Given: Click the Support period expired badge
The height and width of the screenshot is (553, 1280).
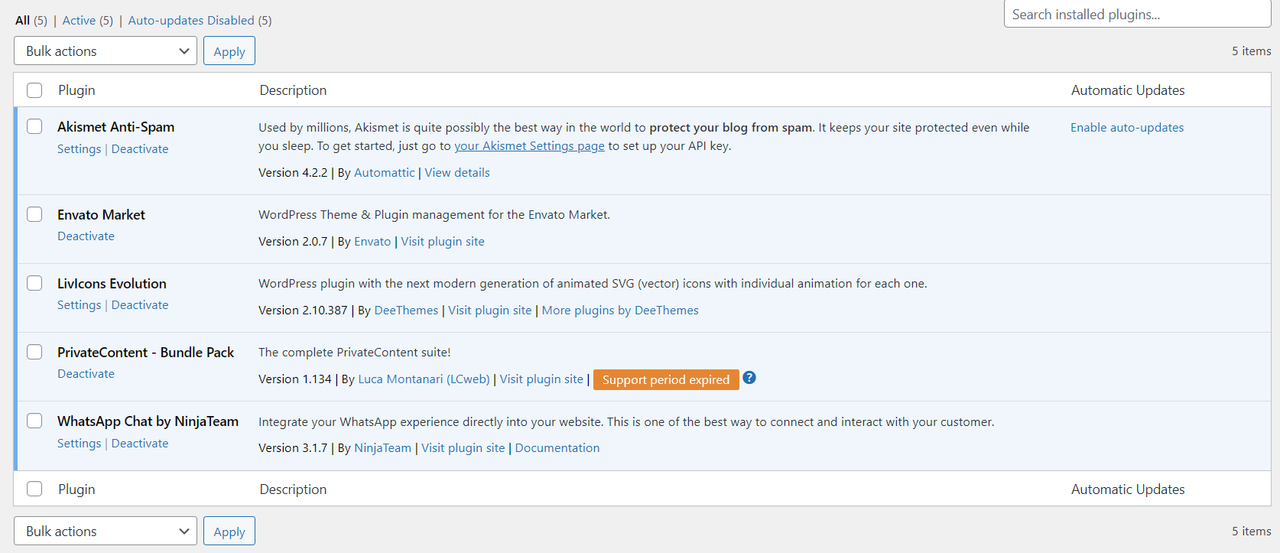Looking at the screenshot, I should point(666,380).
